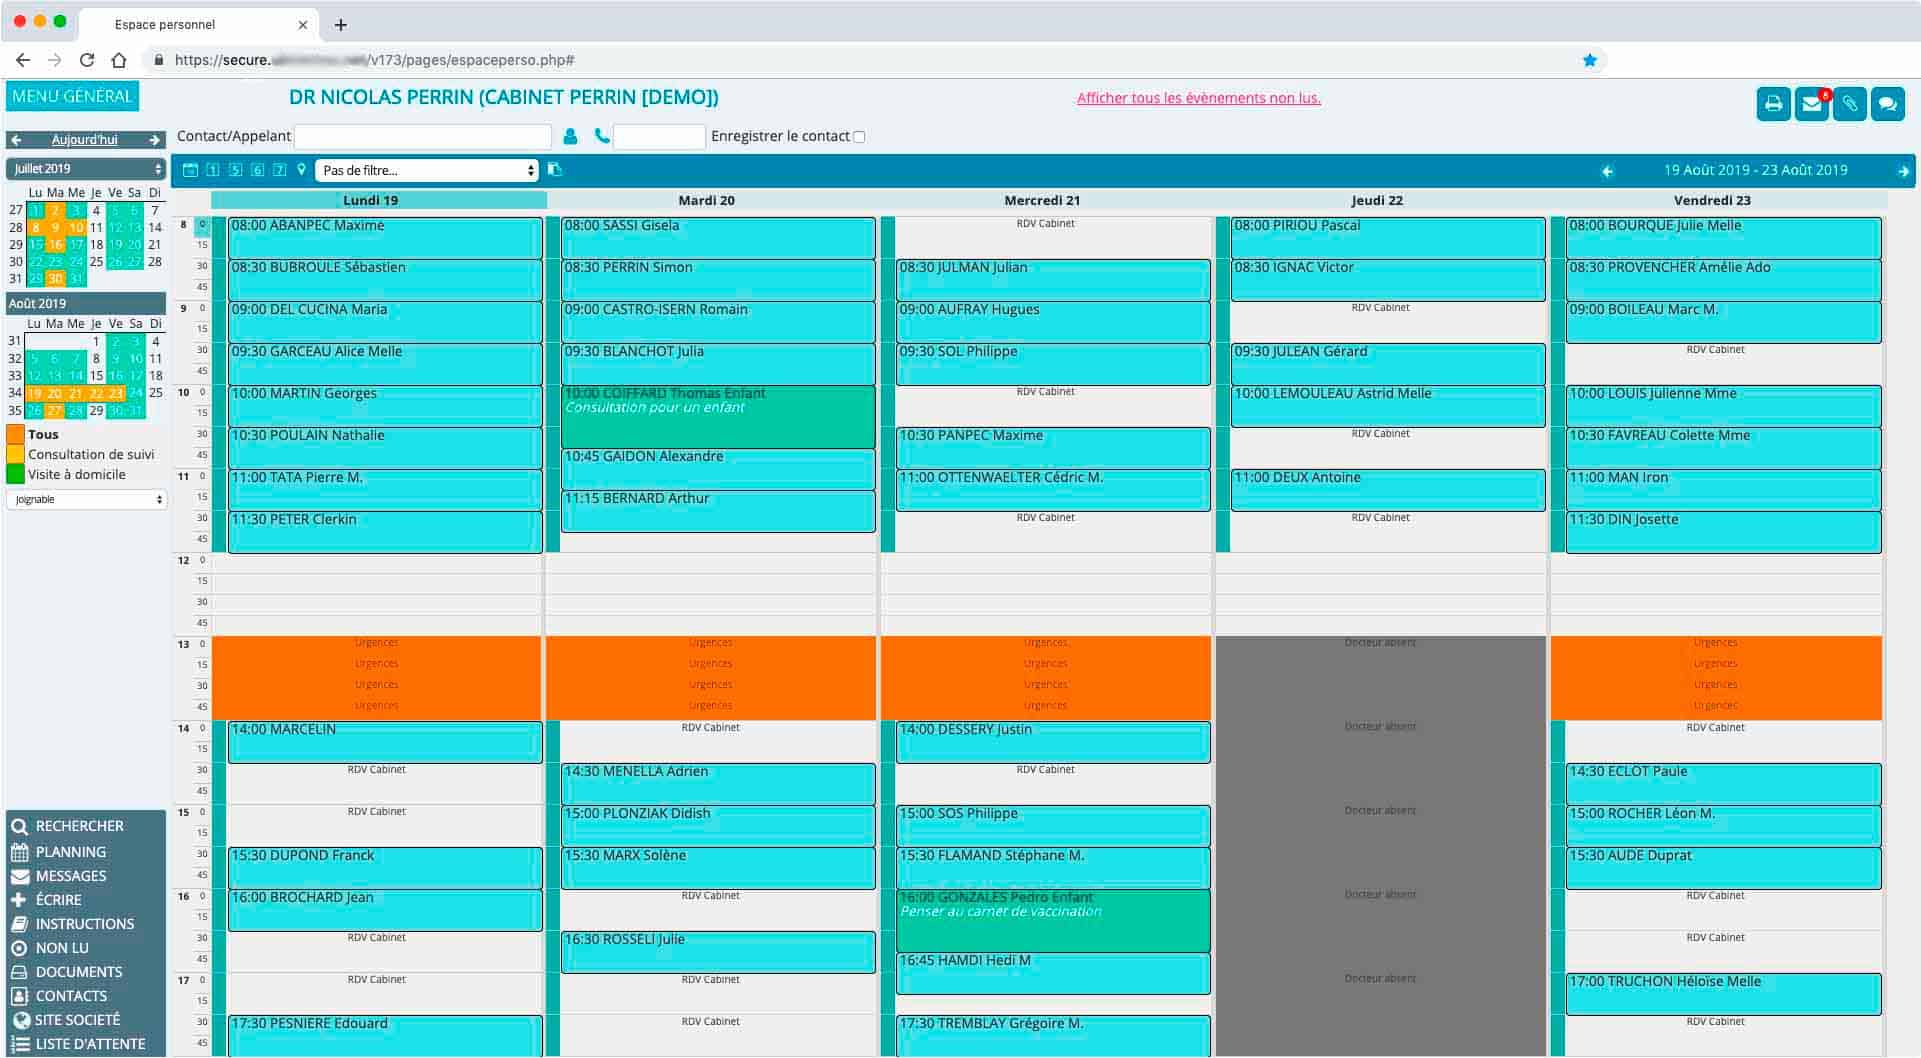Open PLANNING in the left menu

point(70,852)
